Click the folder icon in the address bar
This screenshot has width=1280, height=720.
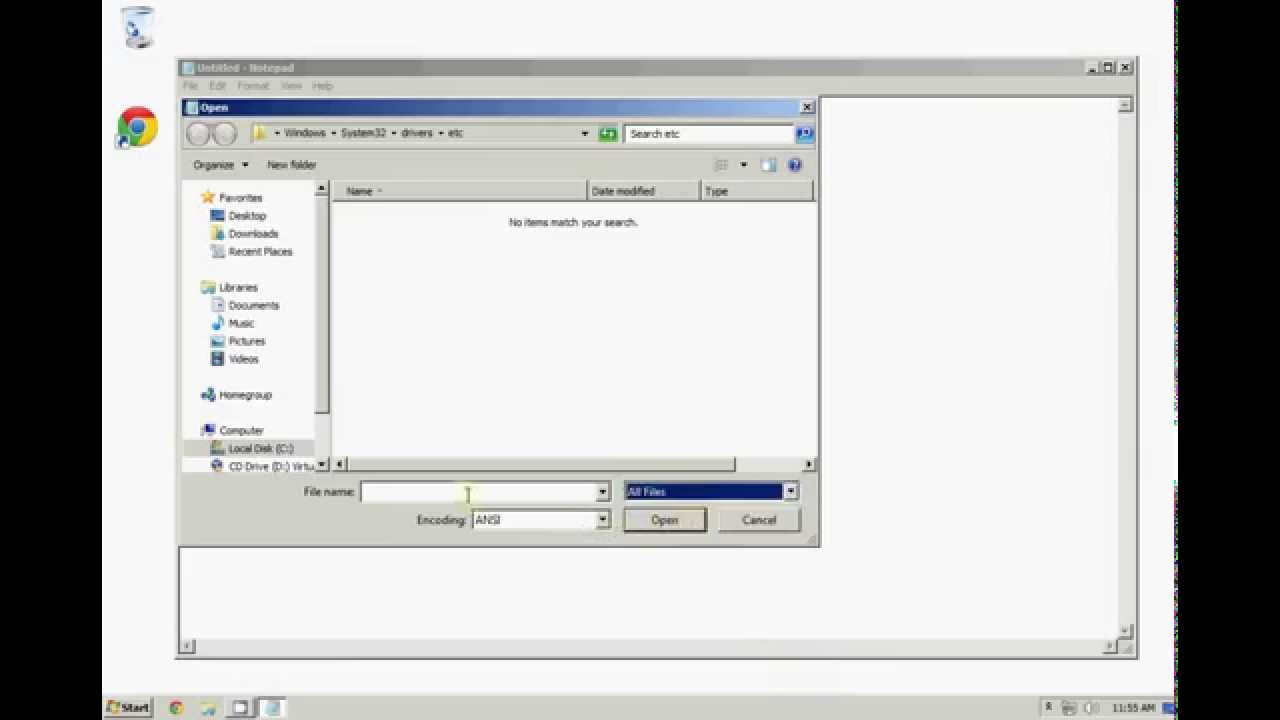(260, 133)
